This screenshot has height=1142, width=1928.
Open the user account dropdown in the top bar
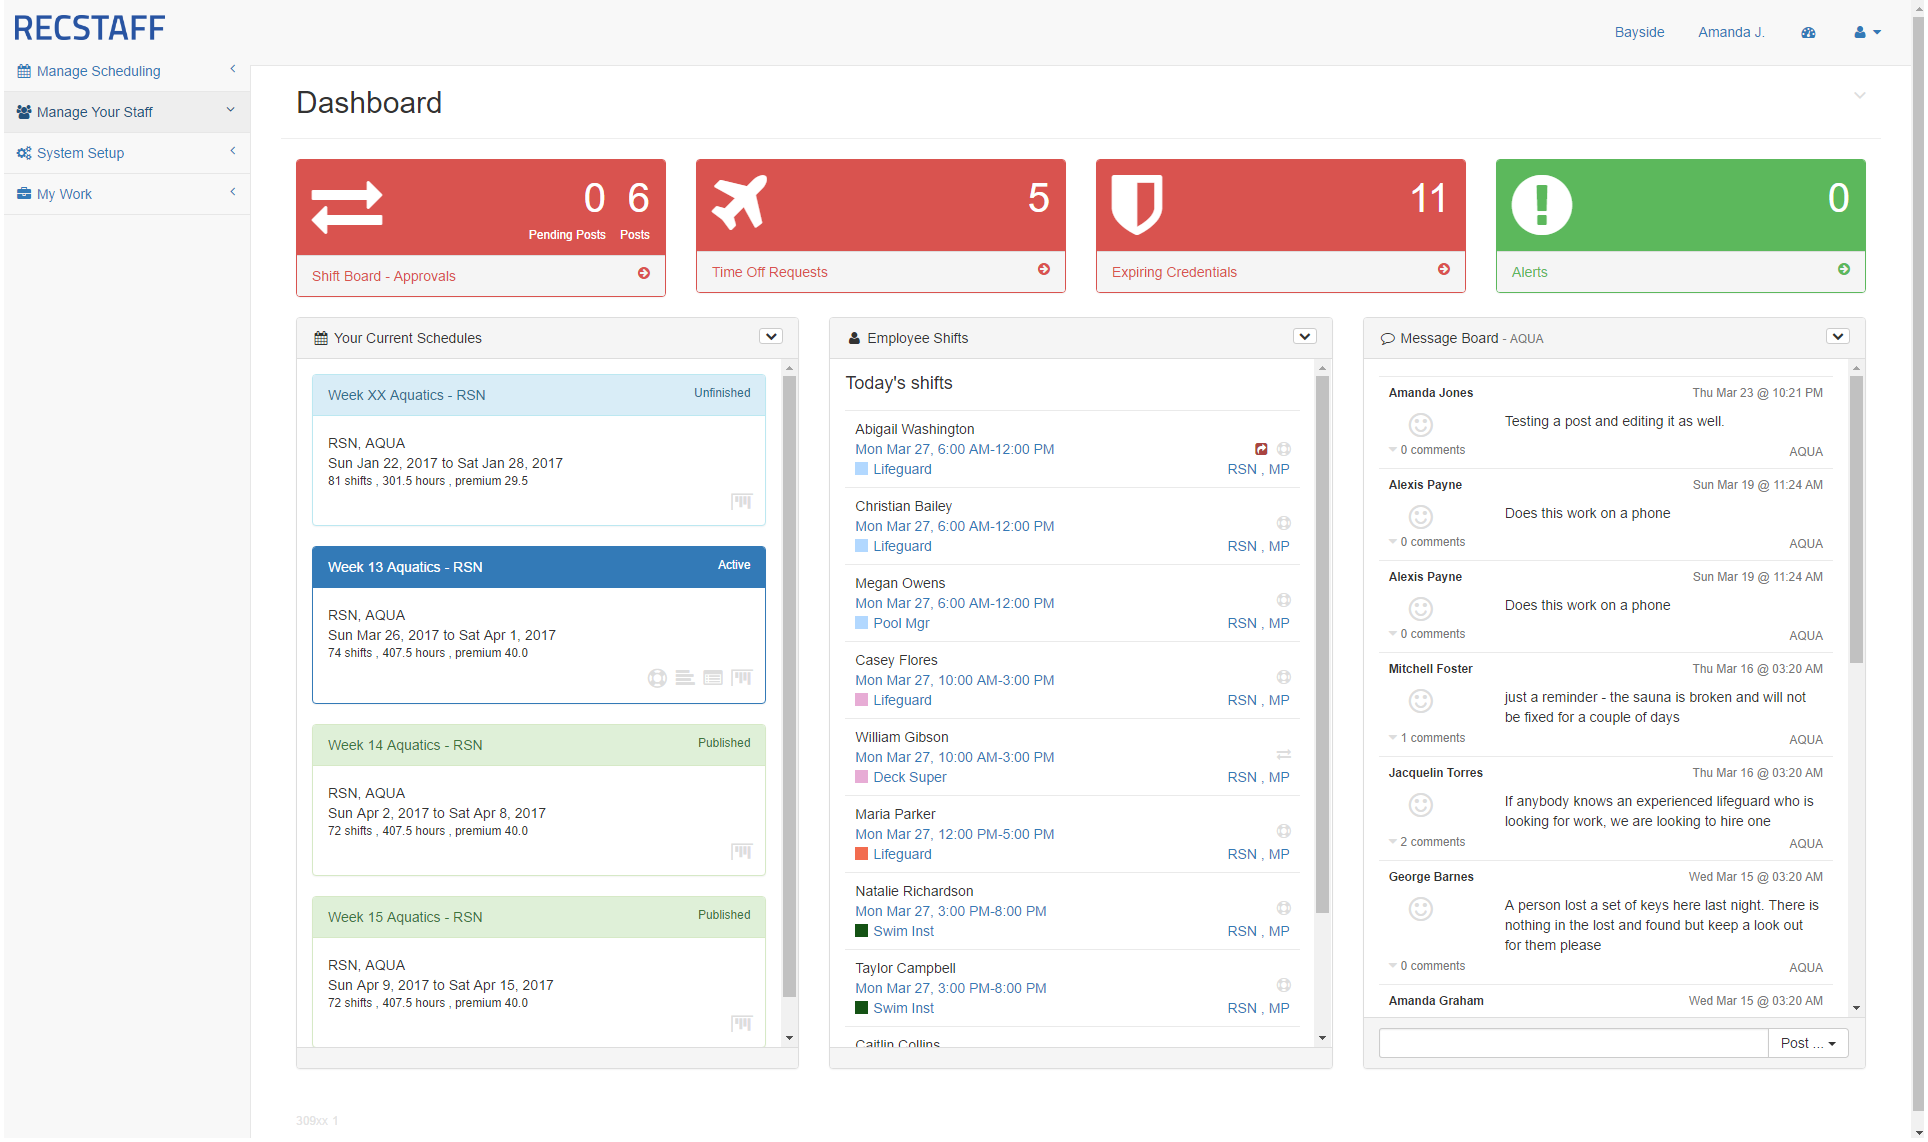coord(1867,32)
